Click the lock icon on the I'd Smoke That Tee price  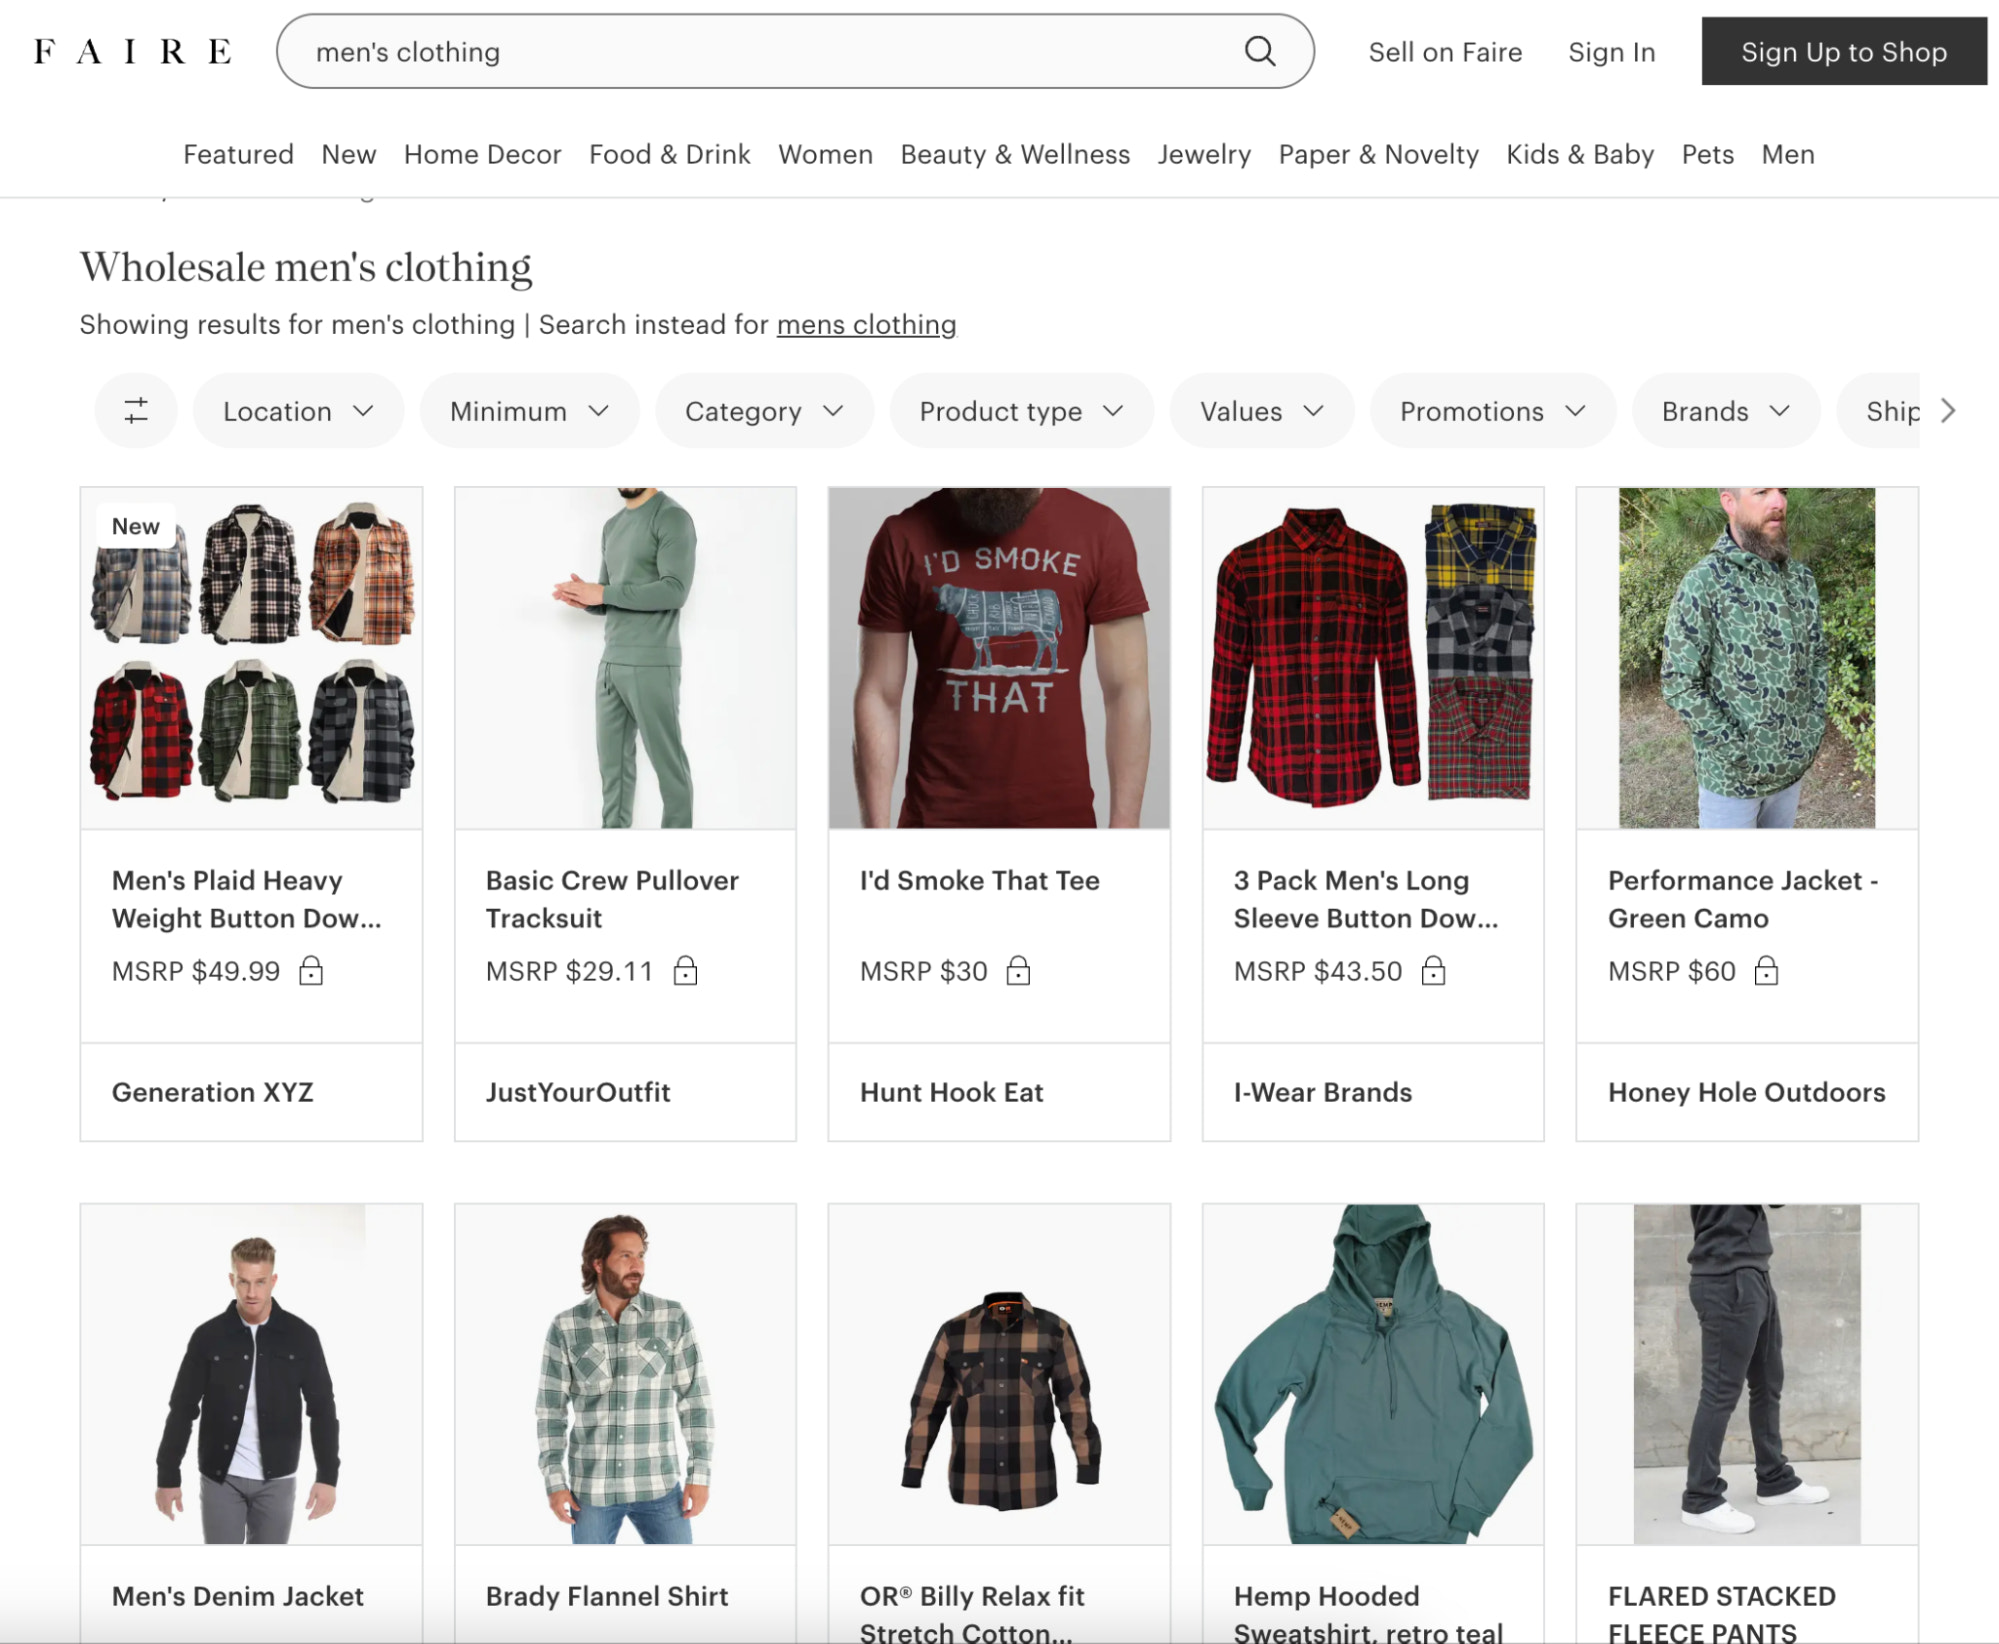[1019, 970]
